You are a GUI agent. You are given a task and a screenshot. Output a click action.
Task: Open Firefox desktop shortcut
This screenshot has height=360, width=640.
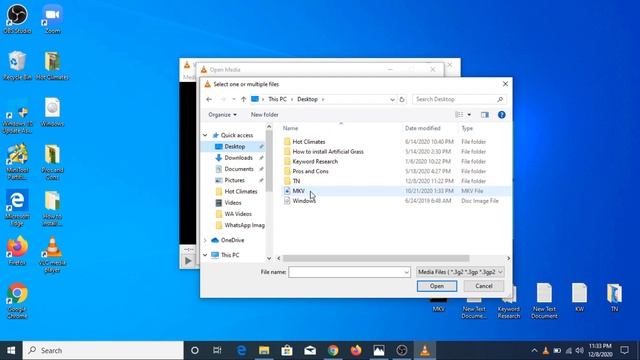click(x=17, y=251)
